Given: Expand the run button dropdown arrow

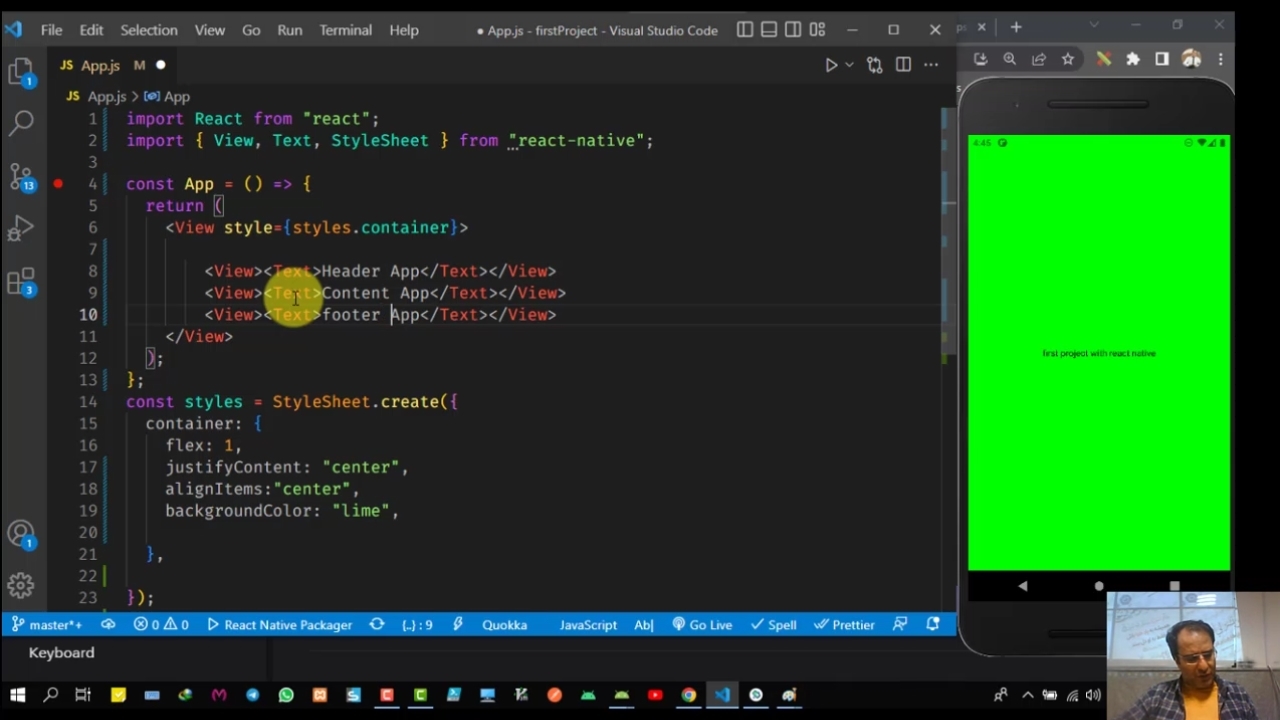Looking at the screenshot, I should coord(849,65).
